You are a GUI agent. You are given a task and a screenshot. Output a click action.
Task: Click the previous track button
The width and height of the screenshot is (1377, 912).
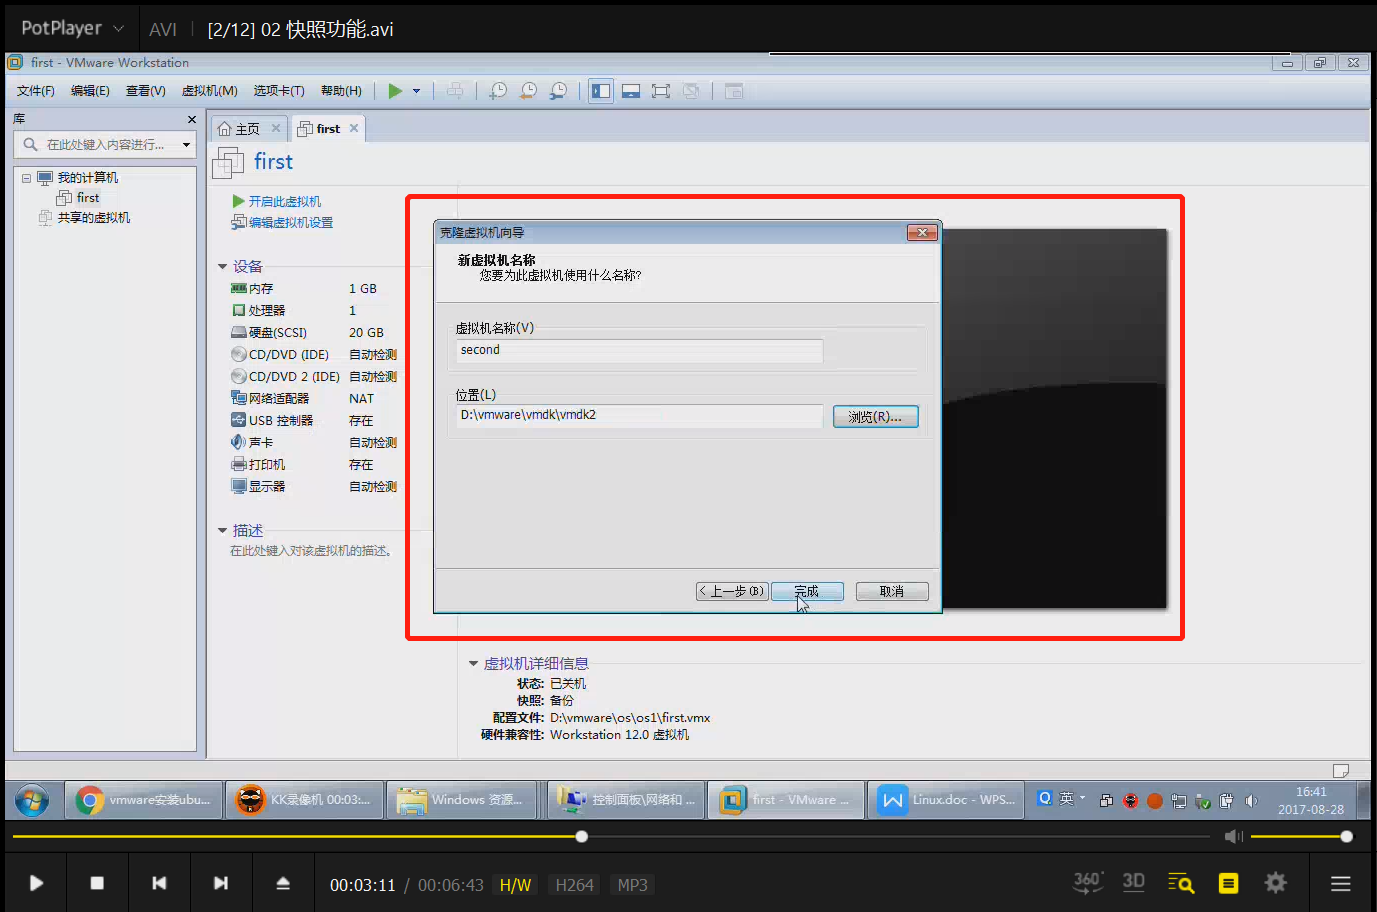[159, 883]
